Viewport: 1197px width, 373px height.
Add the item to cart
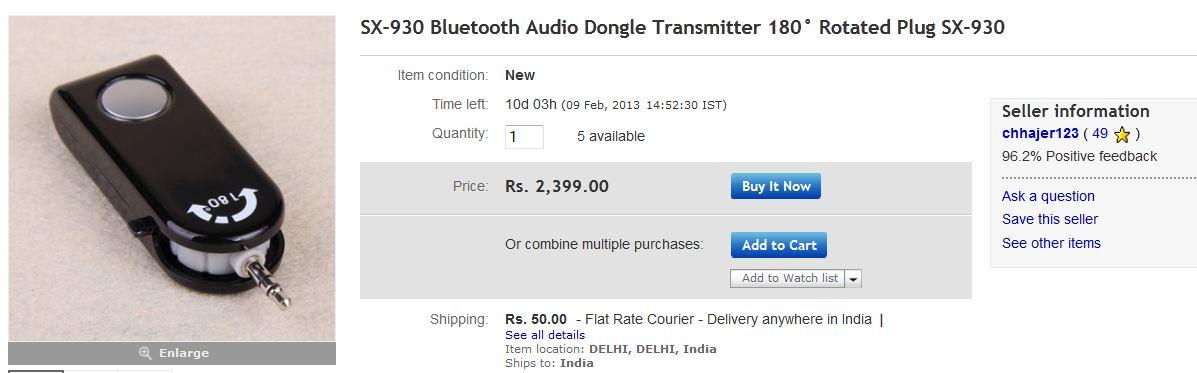(x=779, y=245)
